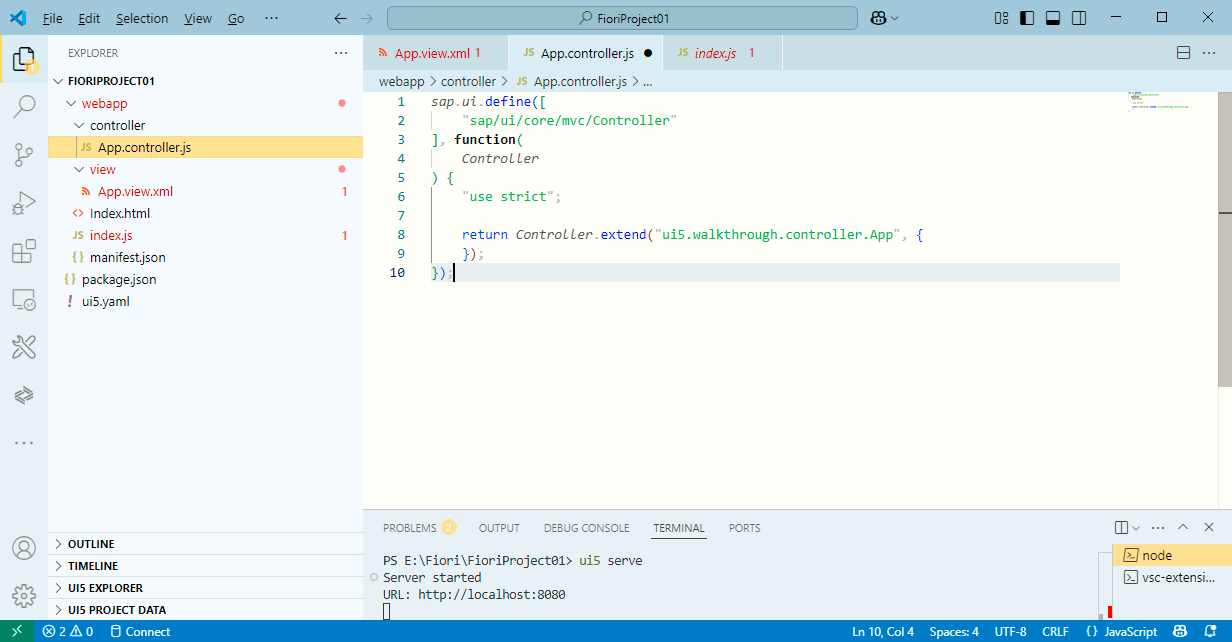The width and height of the screenshot is (1232, 642).
Task: Switch to the DEBUG CONSOLE tab
Action: click(x=587, y=528)
